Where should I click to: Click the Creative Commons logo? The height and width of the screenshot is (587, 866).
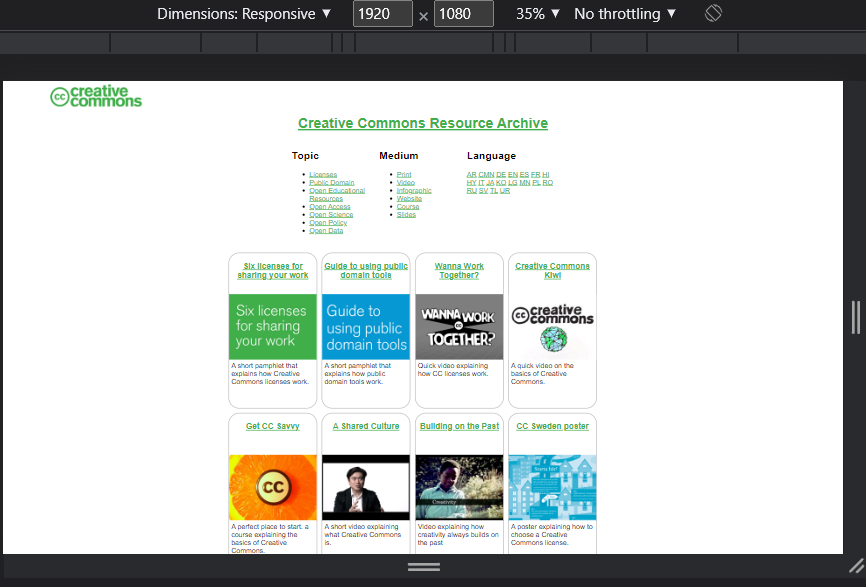[x=96, y=96]
